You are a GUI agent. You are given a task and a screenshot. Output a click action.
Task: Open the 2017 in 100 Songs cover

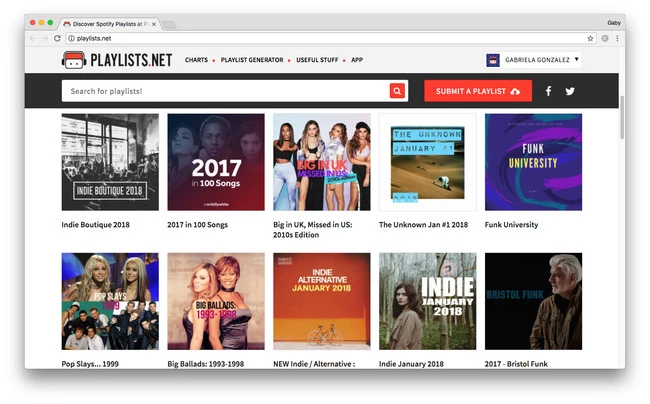pyautogui.click(x=216, y=162)
